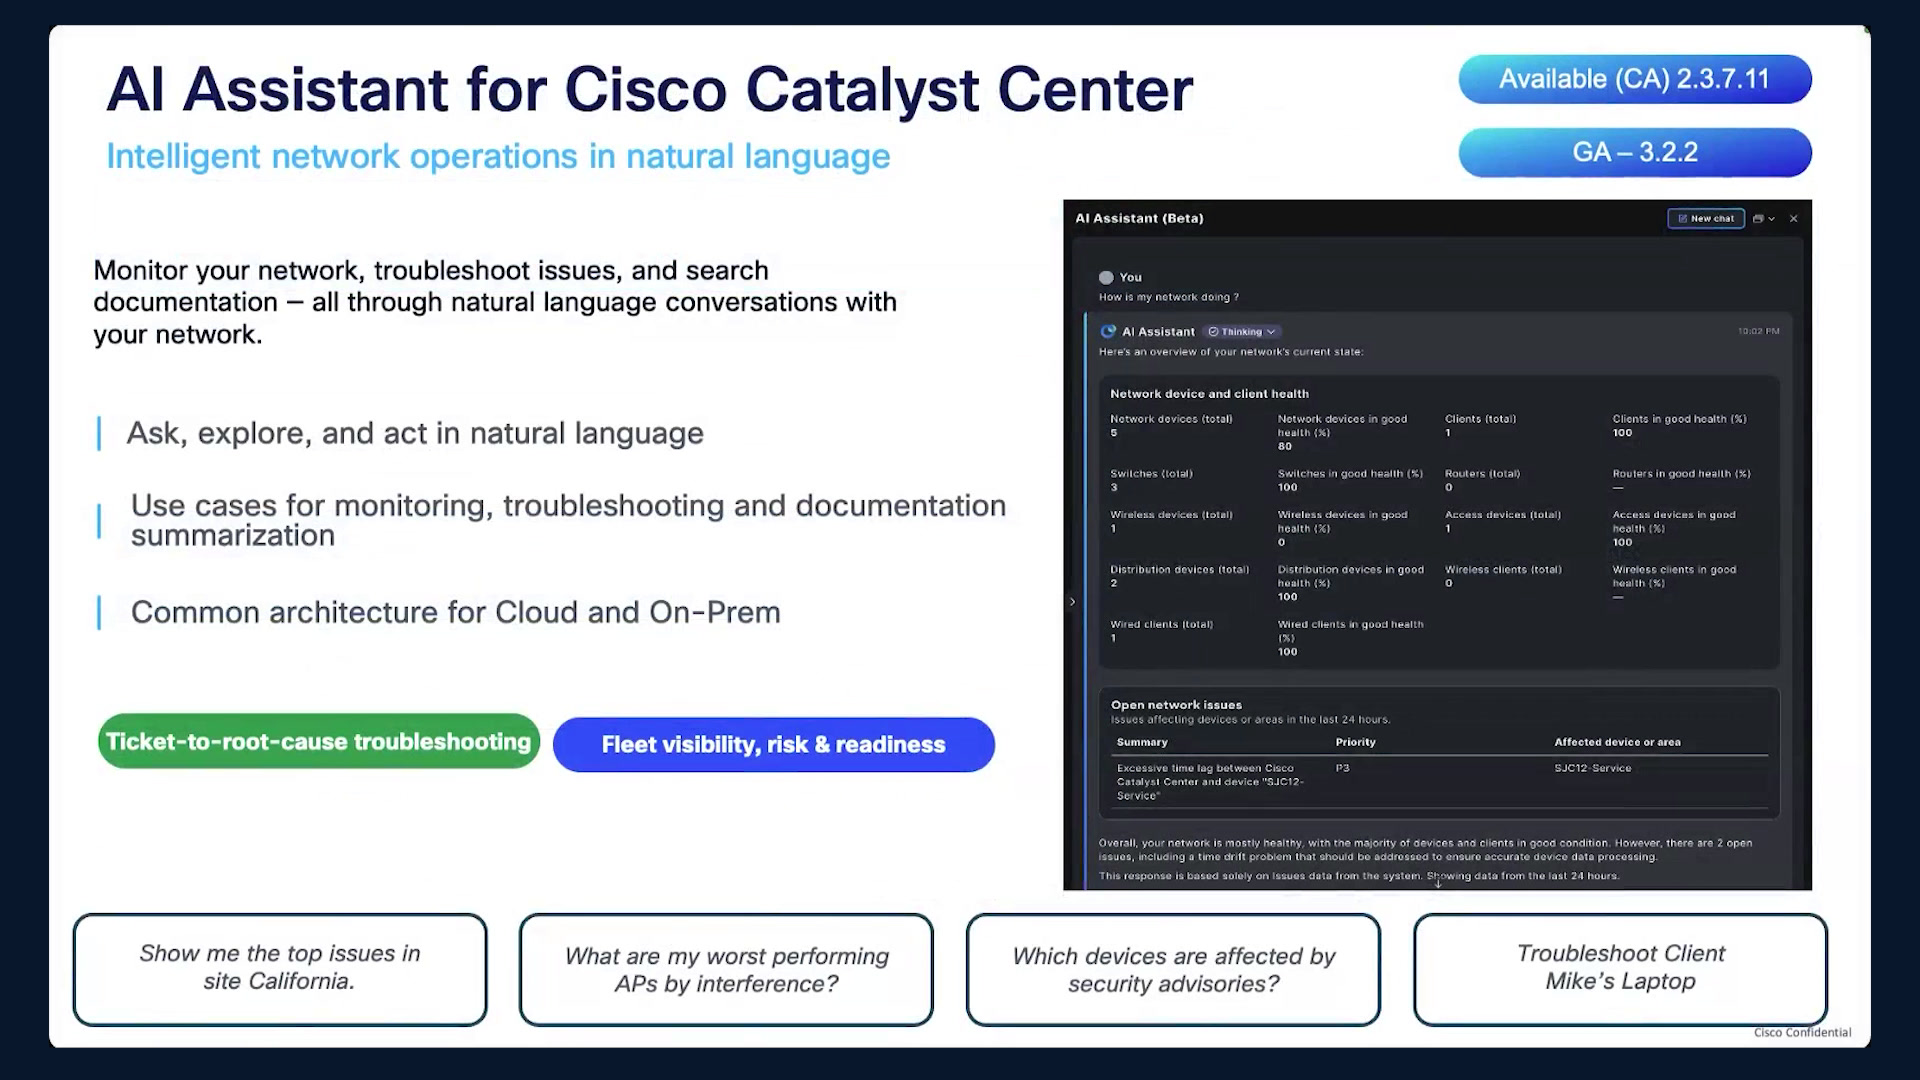Click the Wireless clients (total) metric
The width and height of the screenshot is (1920, 1080).
click(1503, 576)
